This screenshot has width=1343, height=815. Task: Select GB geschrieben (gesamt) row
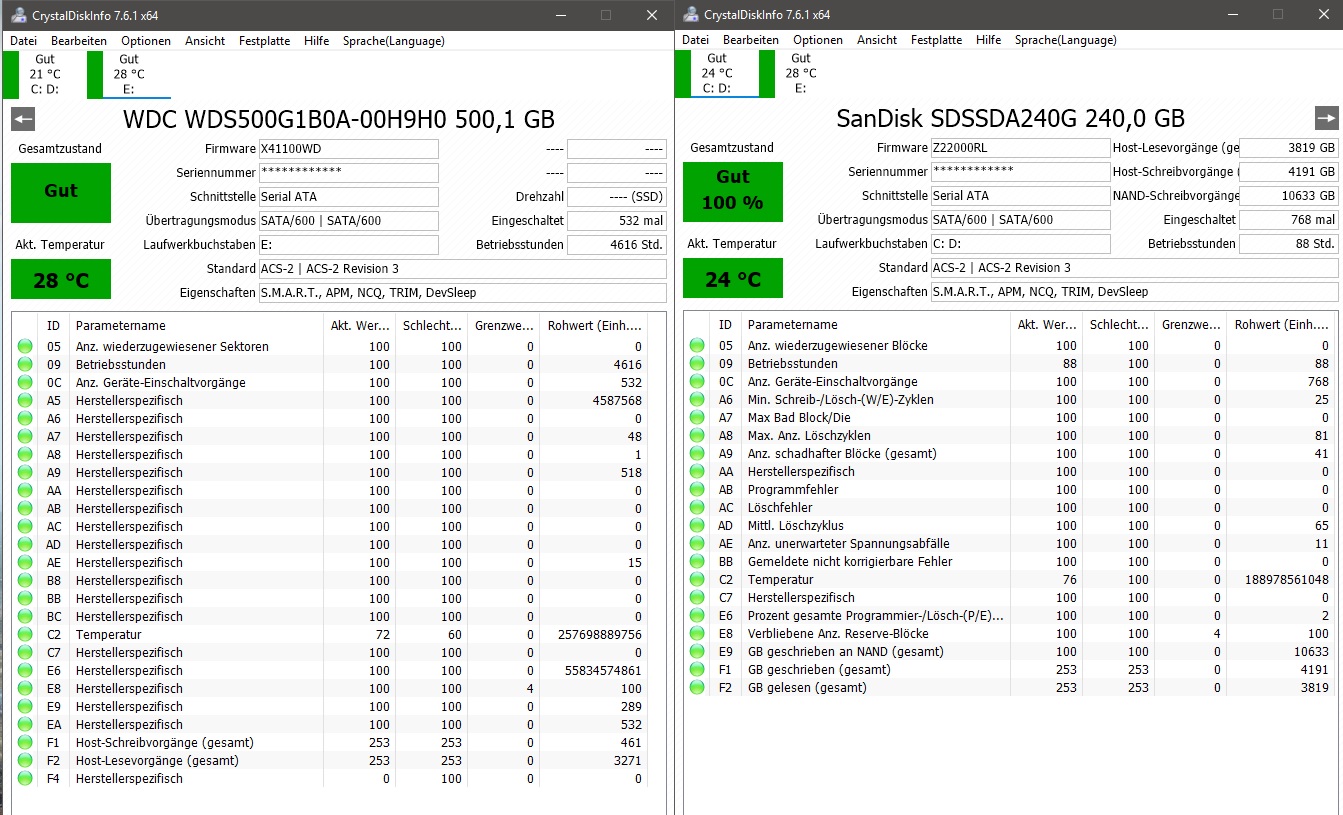pos(1009,670)
